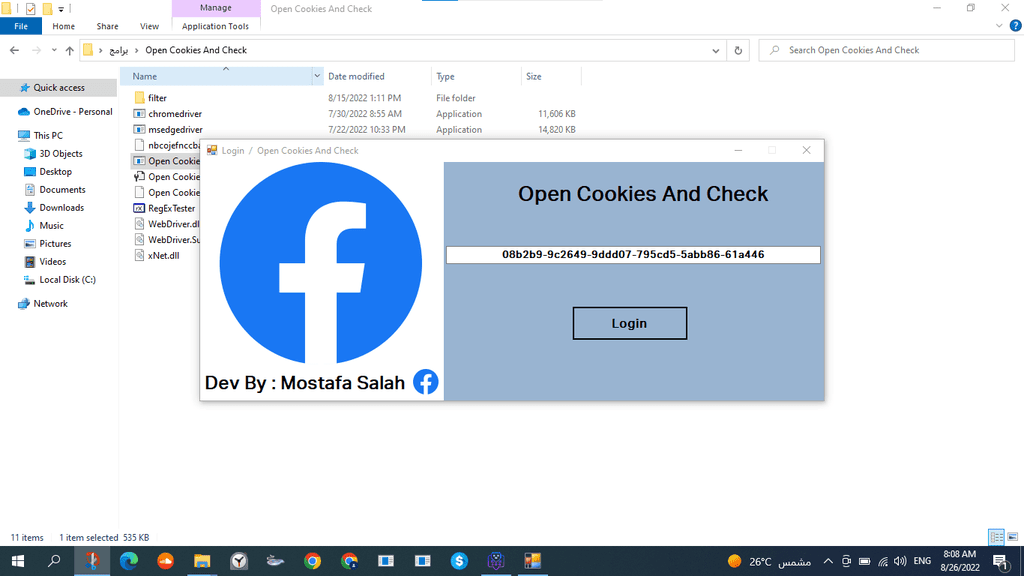Open the Application Tools tab
The image size is (1024, 576).
tap(215, 26)
